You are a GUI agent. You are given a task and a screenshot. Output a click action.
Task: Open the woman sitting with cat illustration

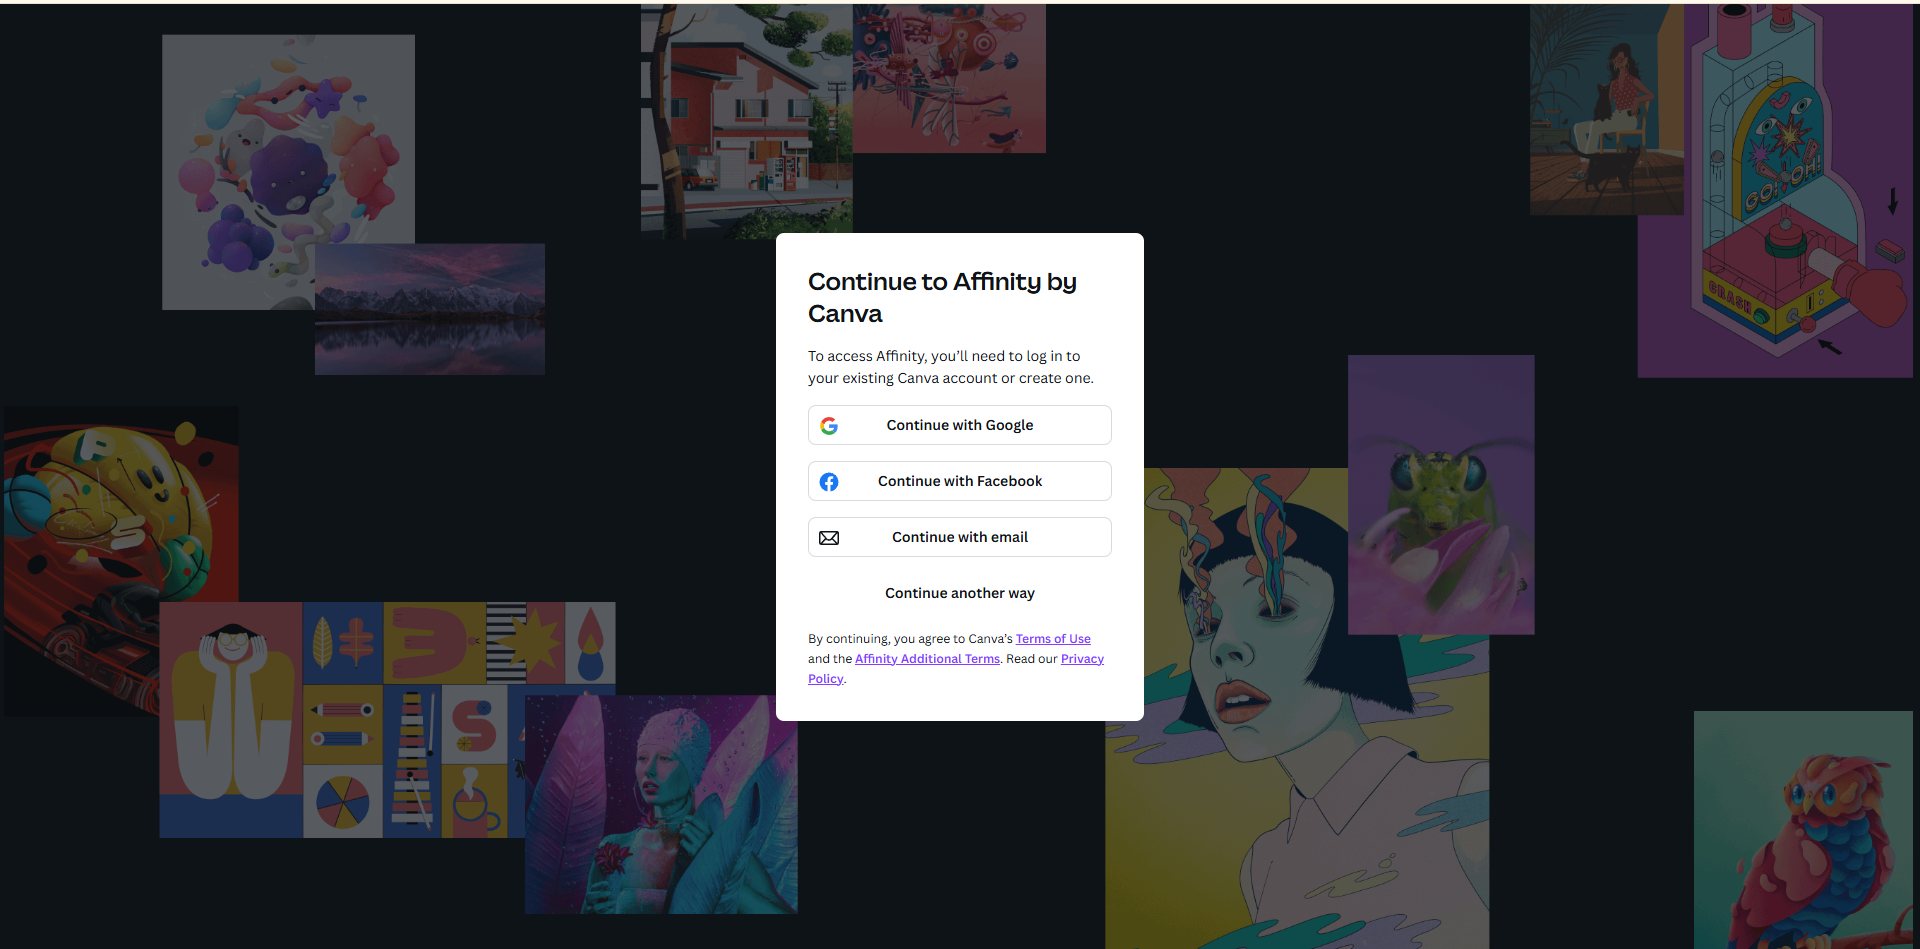tap(1605, 110)
